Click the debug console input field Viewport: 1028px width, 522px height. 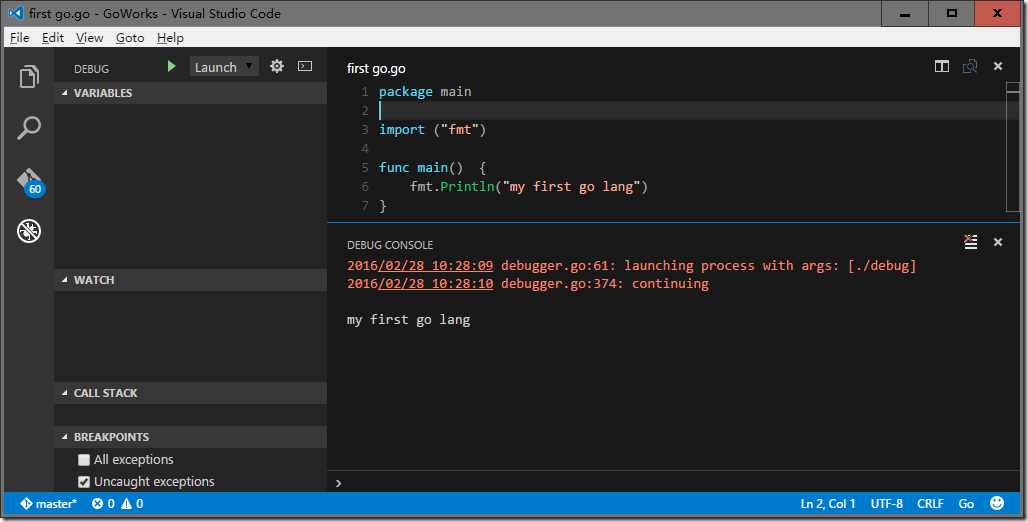(670, 483)
